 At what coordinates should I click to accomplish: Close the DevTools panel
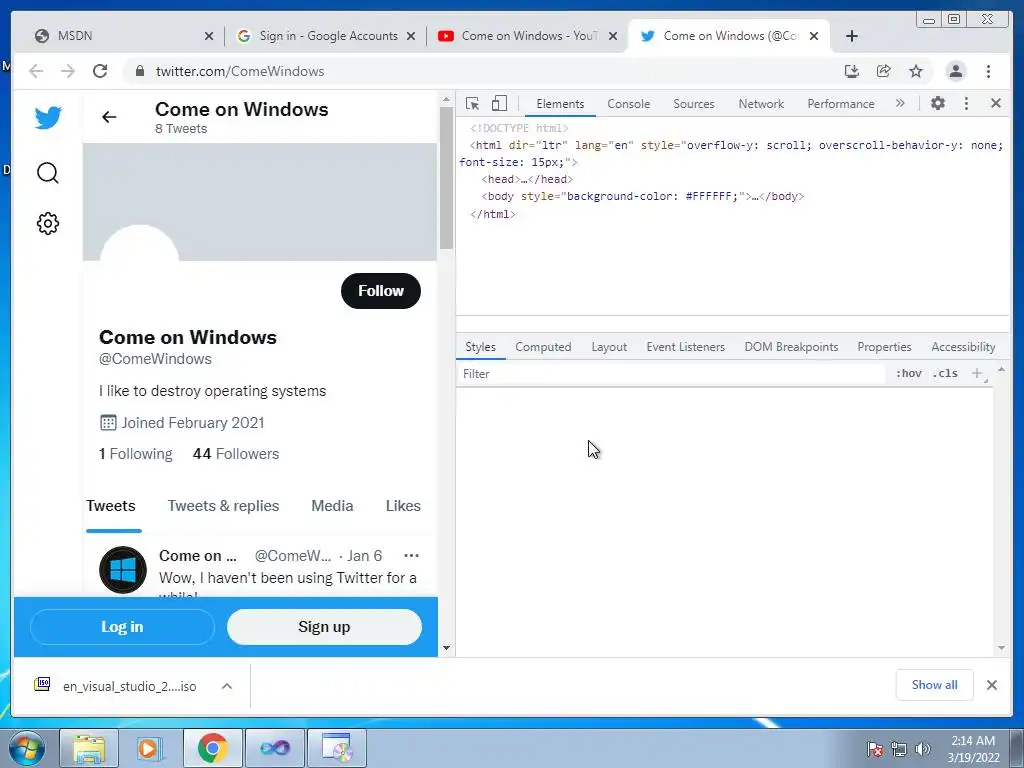[x=996, y=103]
